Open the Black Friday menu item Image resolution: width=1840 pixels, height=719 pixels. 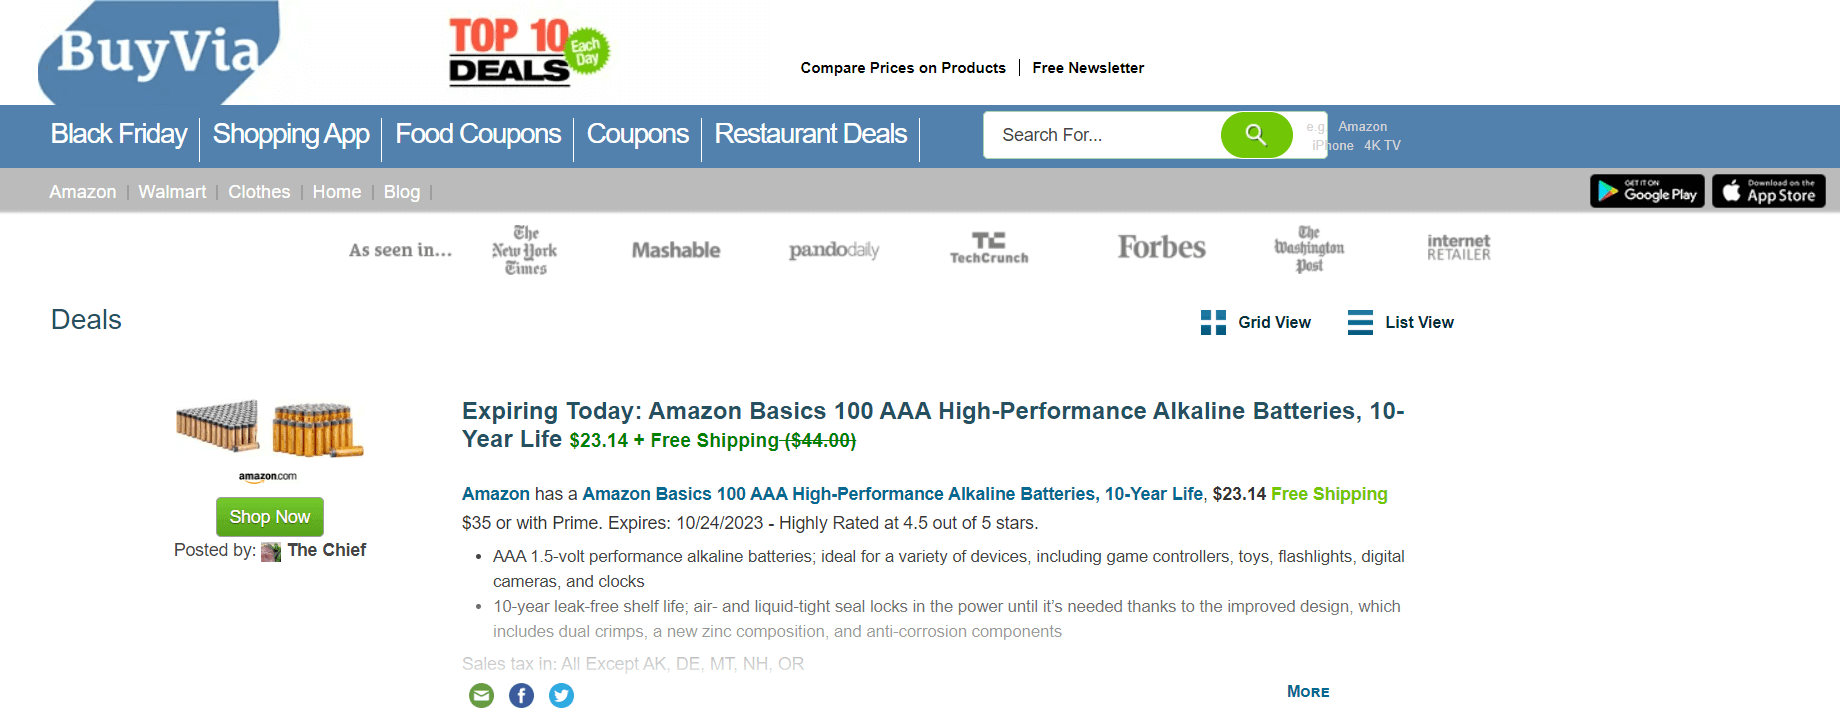pos(119,134)
